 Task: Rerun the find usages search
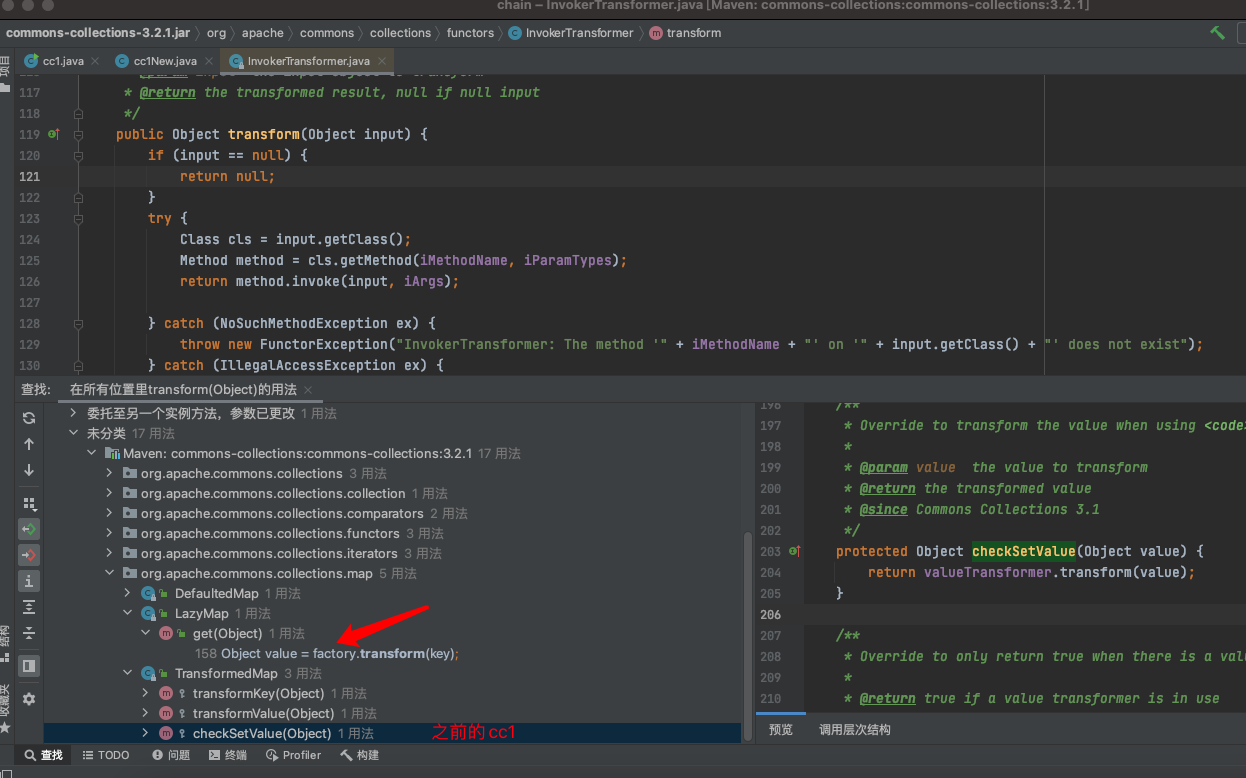tap(29, 418)
